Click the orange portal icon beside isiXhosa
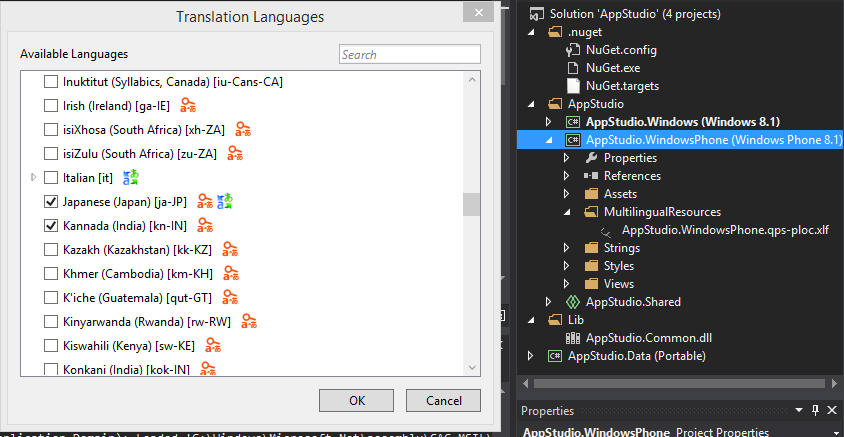Viewport: 844px width, 437px height. (243, 129)
